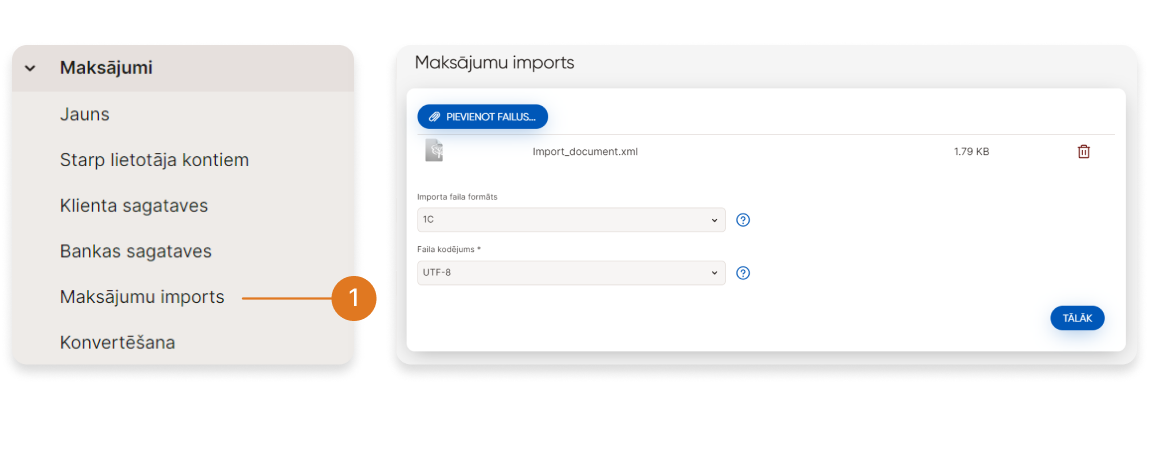Click the 1.79 KB file size text
This screenshot has height=455, width=1149.
coord(971,152)
